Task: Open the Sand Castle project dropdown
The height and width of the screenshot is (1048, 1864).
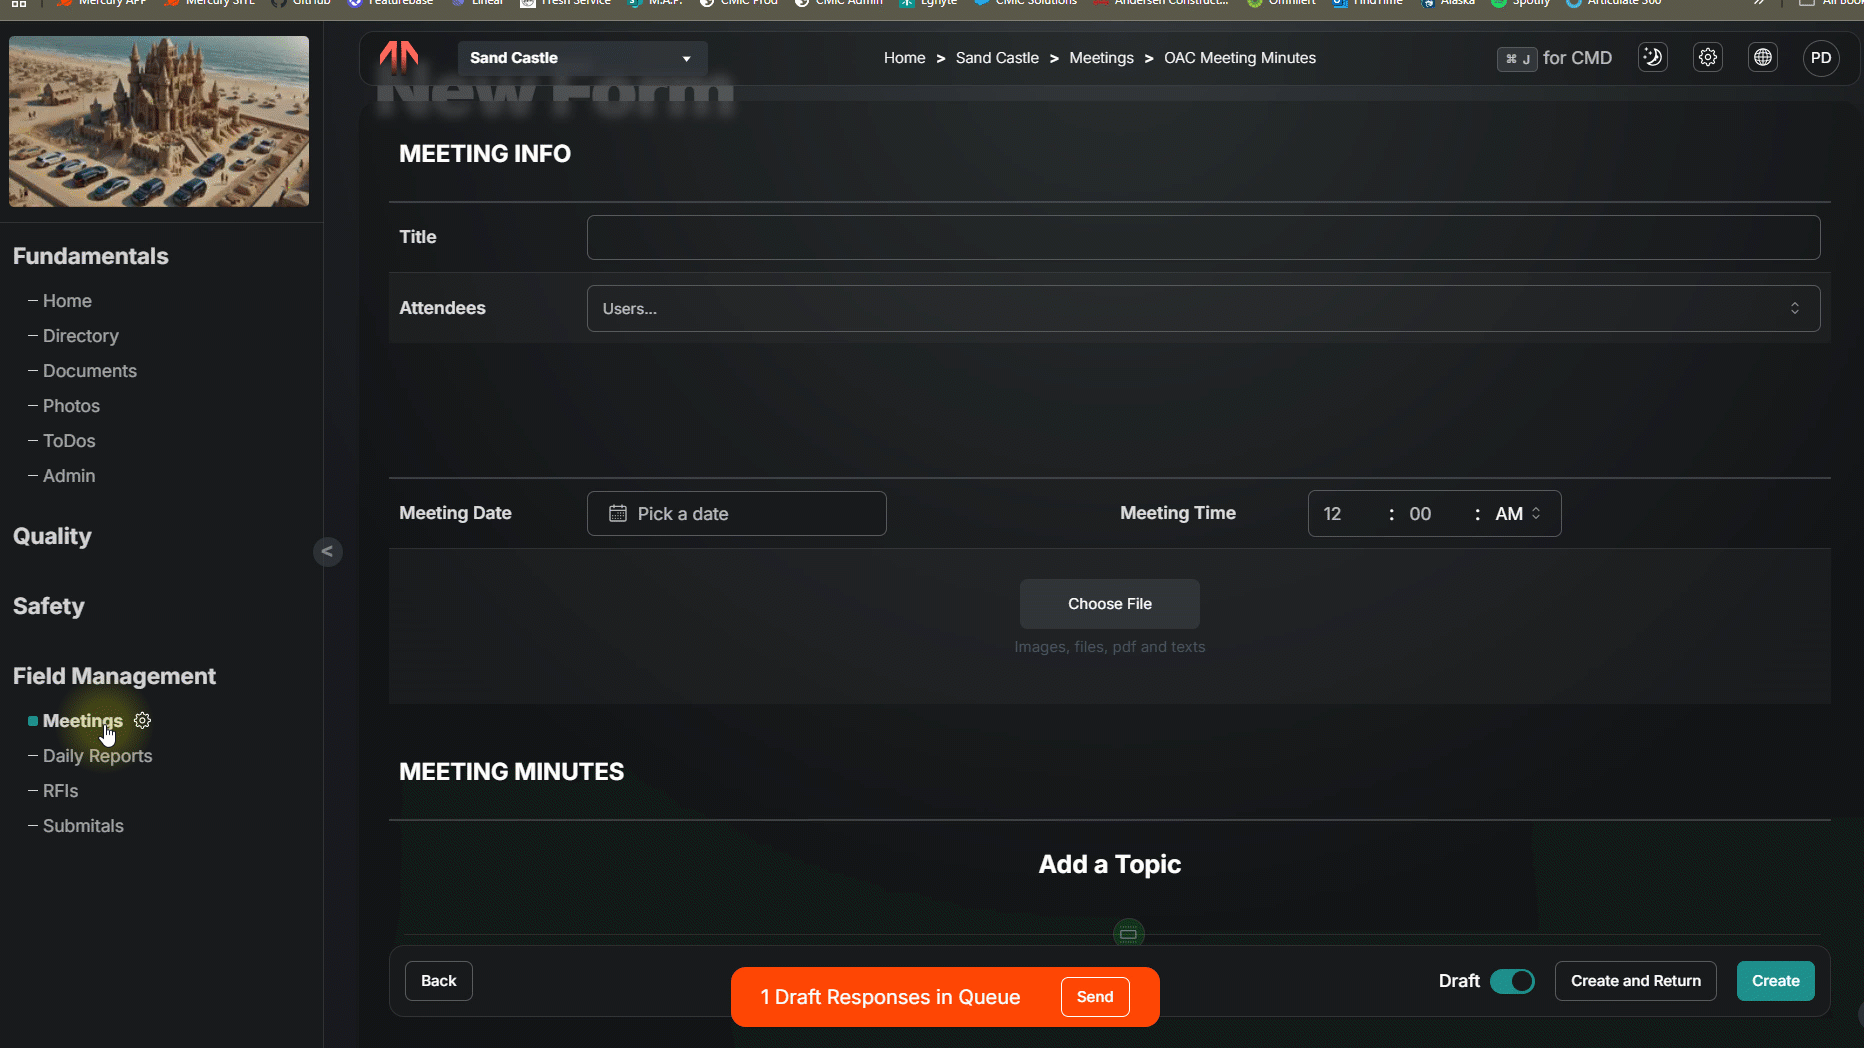Action: 582,58
